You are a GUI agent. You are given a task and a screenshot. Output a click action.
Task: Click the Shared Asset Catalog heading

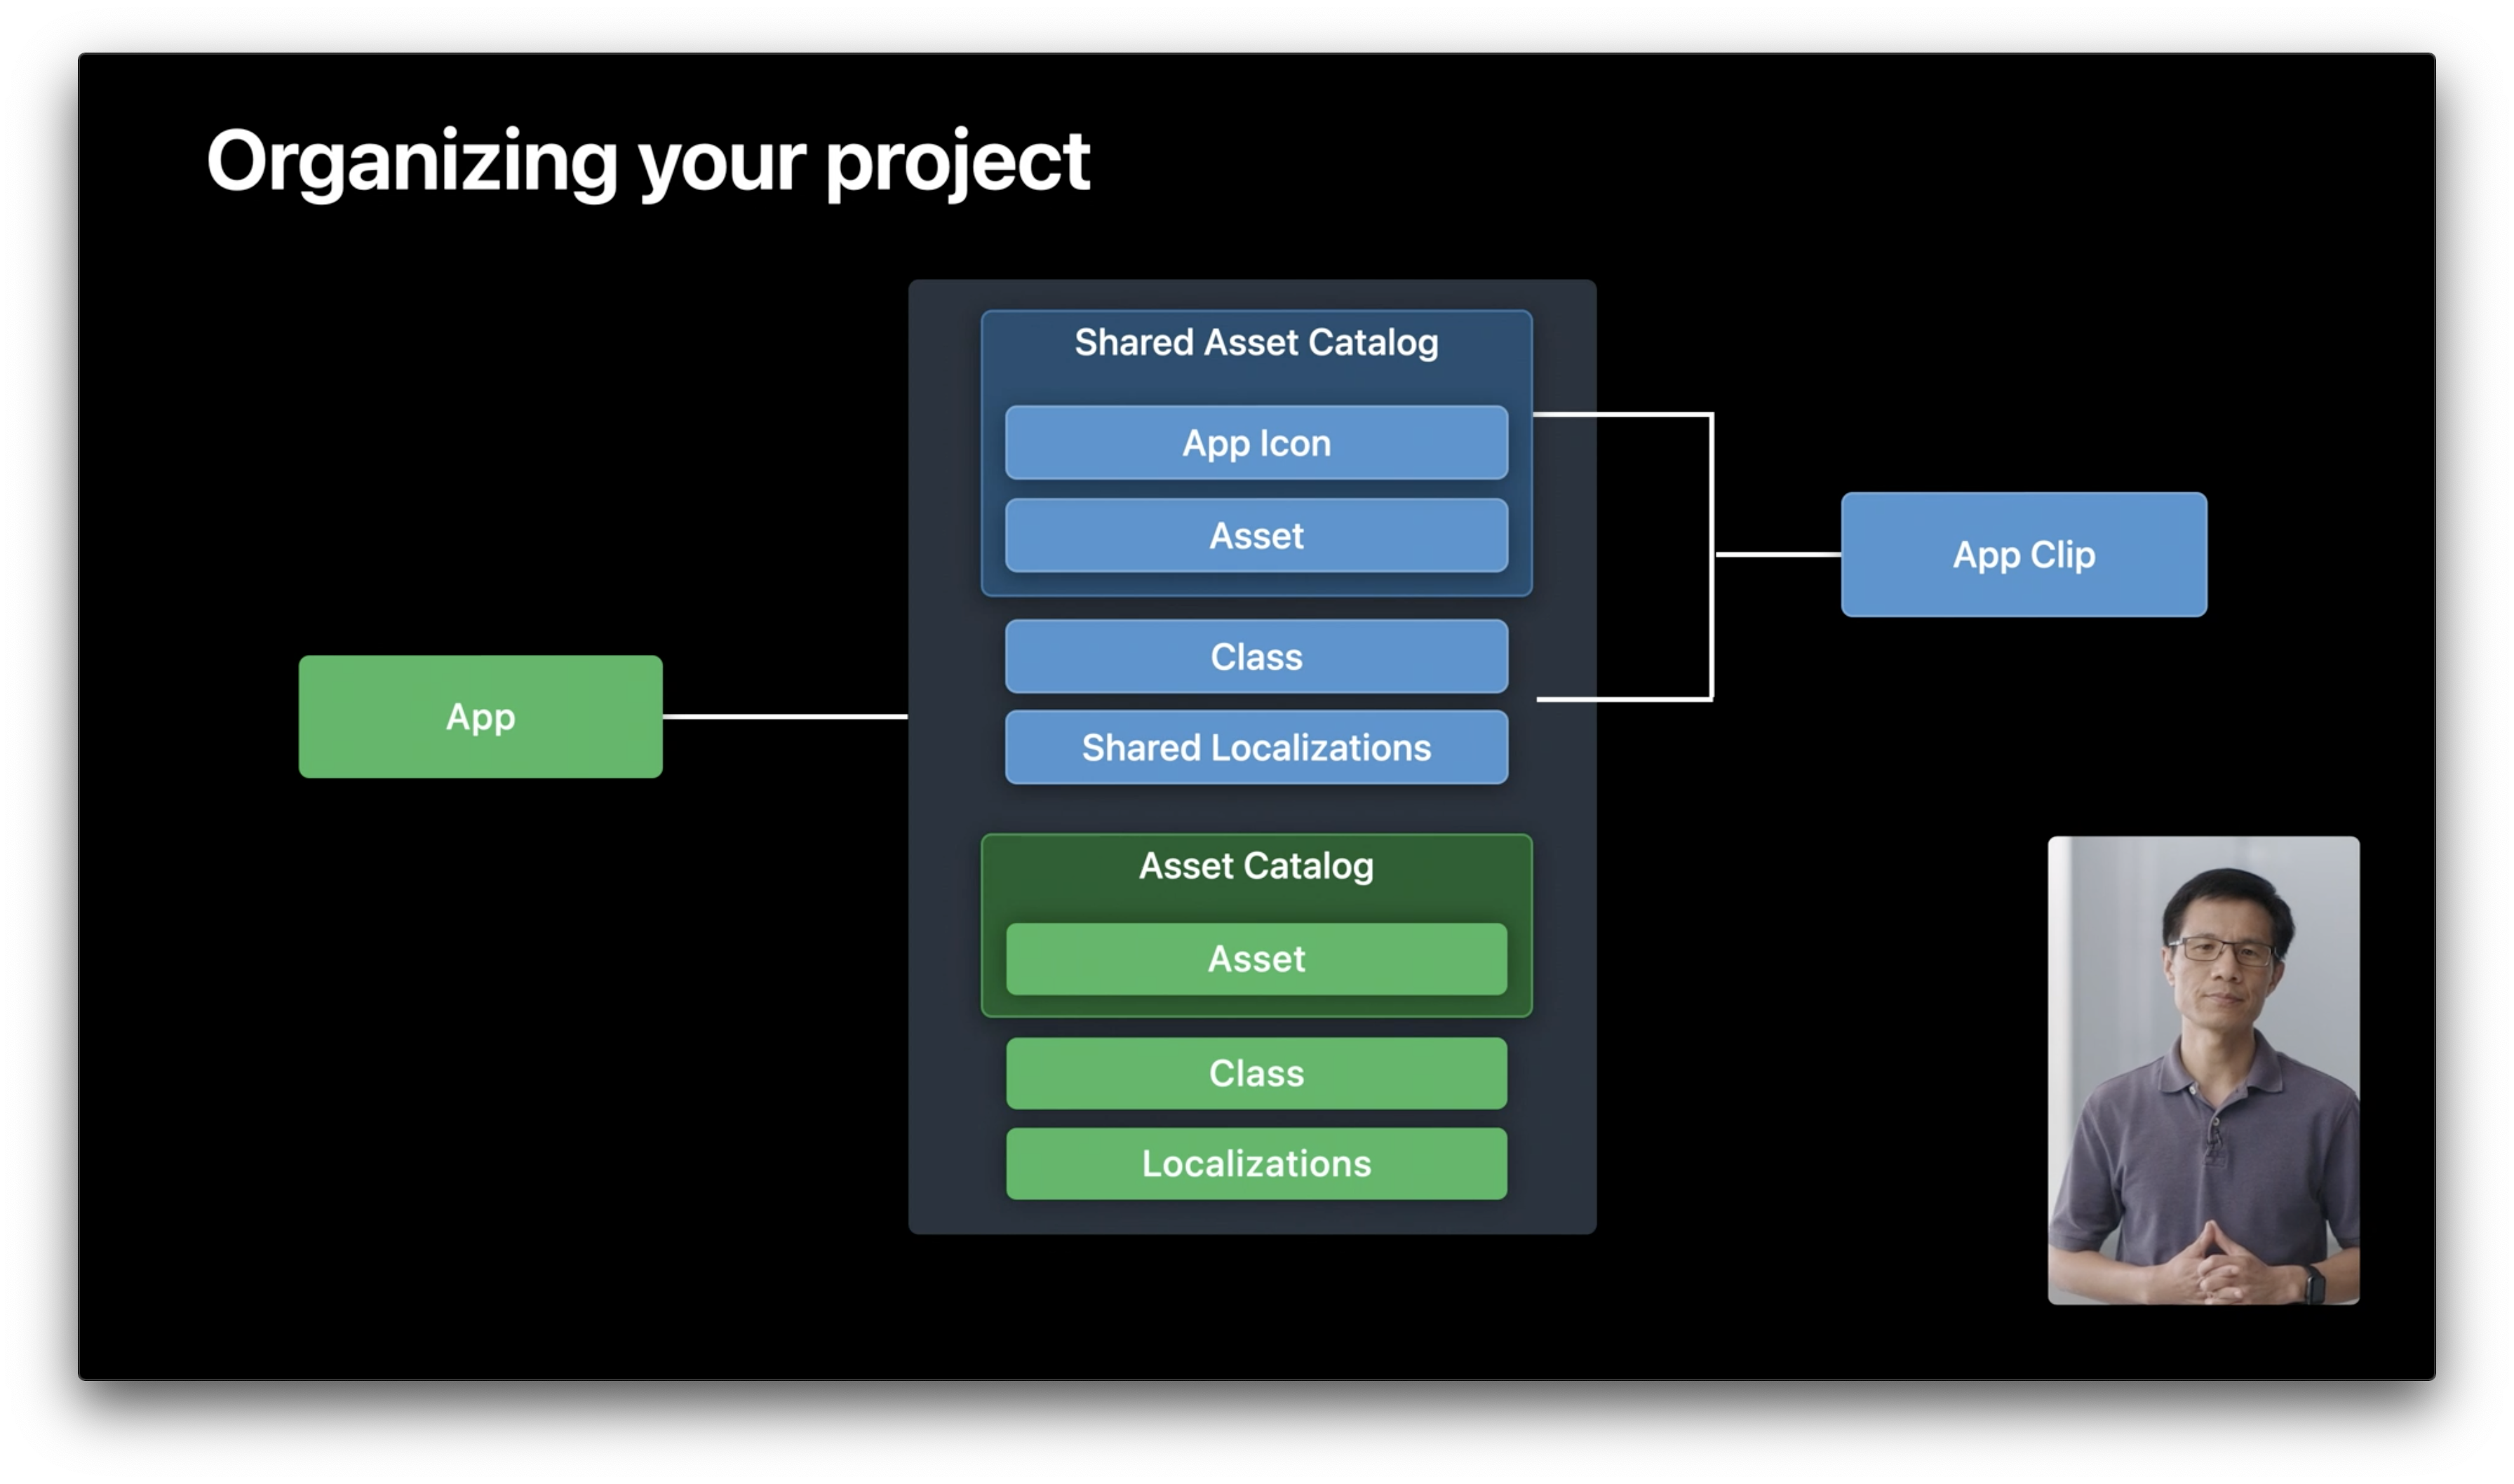[1256, 342]
